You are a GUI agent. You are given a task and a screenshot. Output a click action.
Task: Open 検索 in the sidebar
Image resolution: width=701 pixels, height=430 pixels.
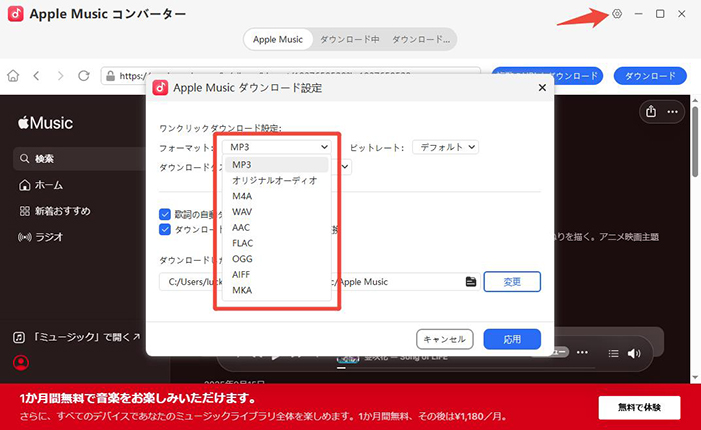point(80,159)
